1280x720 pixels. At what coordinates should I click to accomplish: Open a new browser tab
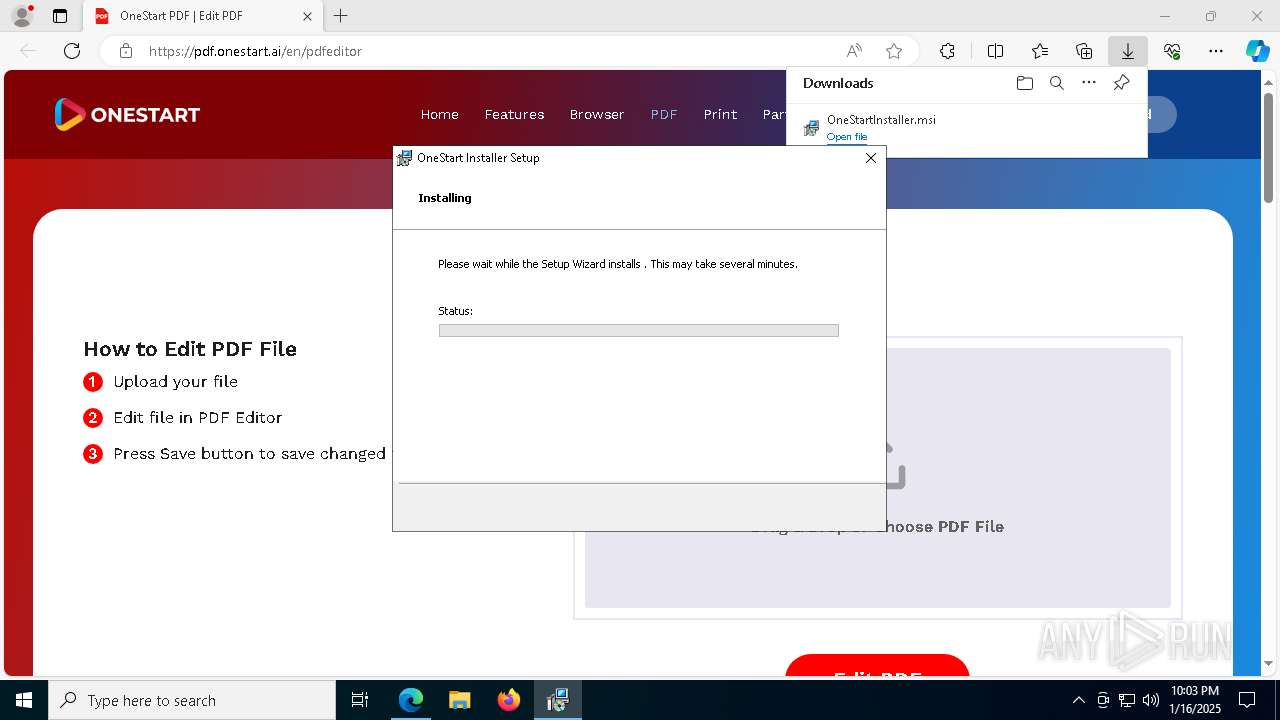click(340, 16)
